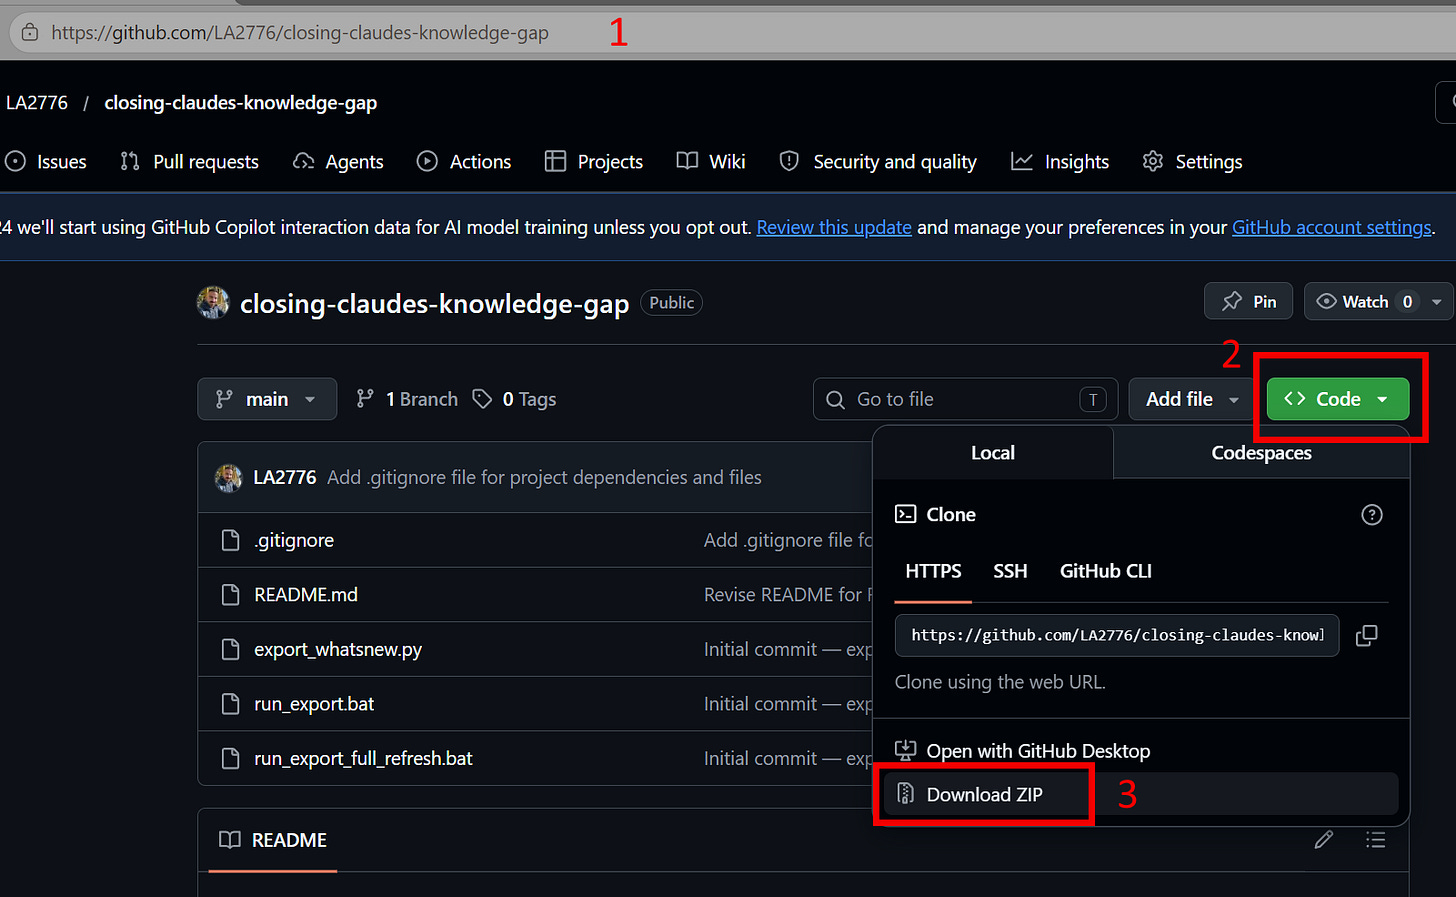Edit README with the pencil icon
The width and height of the screenshot is (1456, 897).
click(x=1324, y=840)
